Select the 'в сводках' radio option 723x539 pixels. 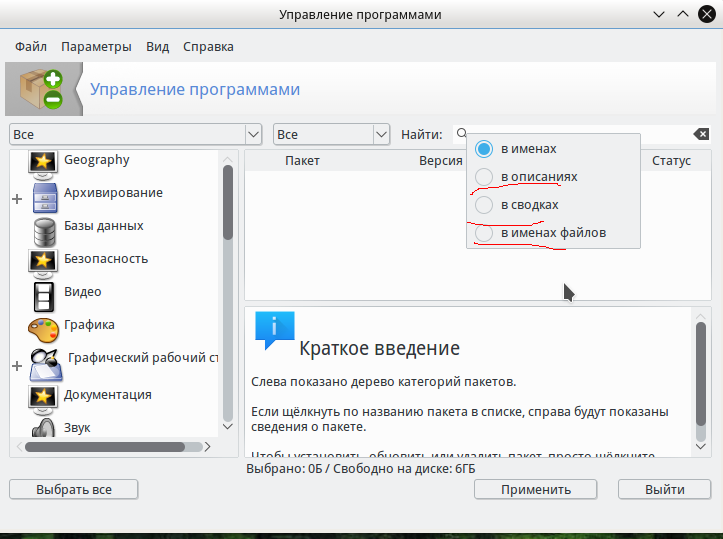484,205
